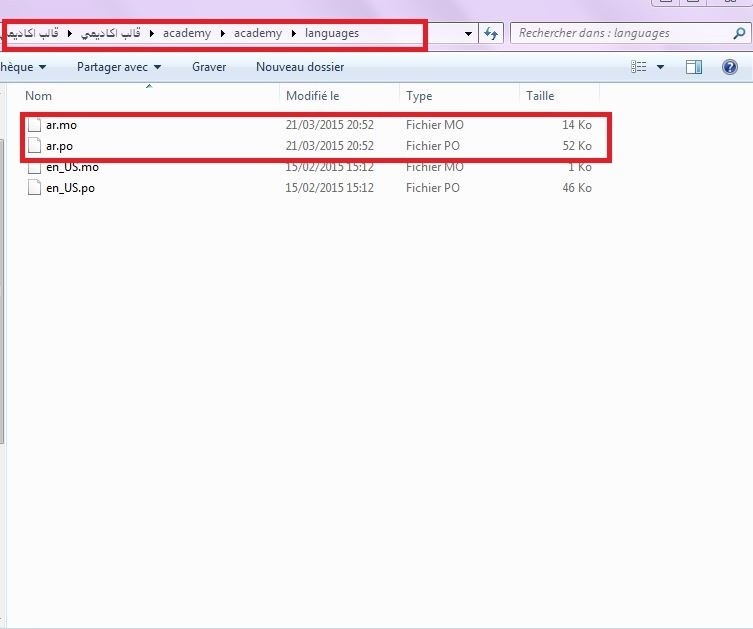The image size is (753, 629).
Task: Click the ar.po file icon
Action: [x=36, y=146]
